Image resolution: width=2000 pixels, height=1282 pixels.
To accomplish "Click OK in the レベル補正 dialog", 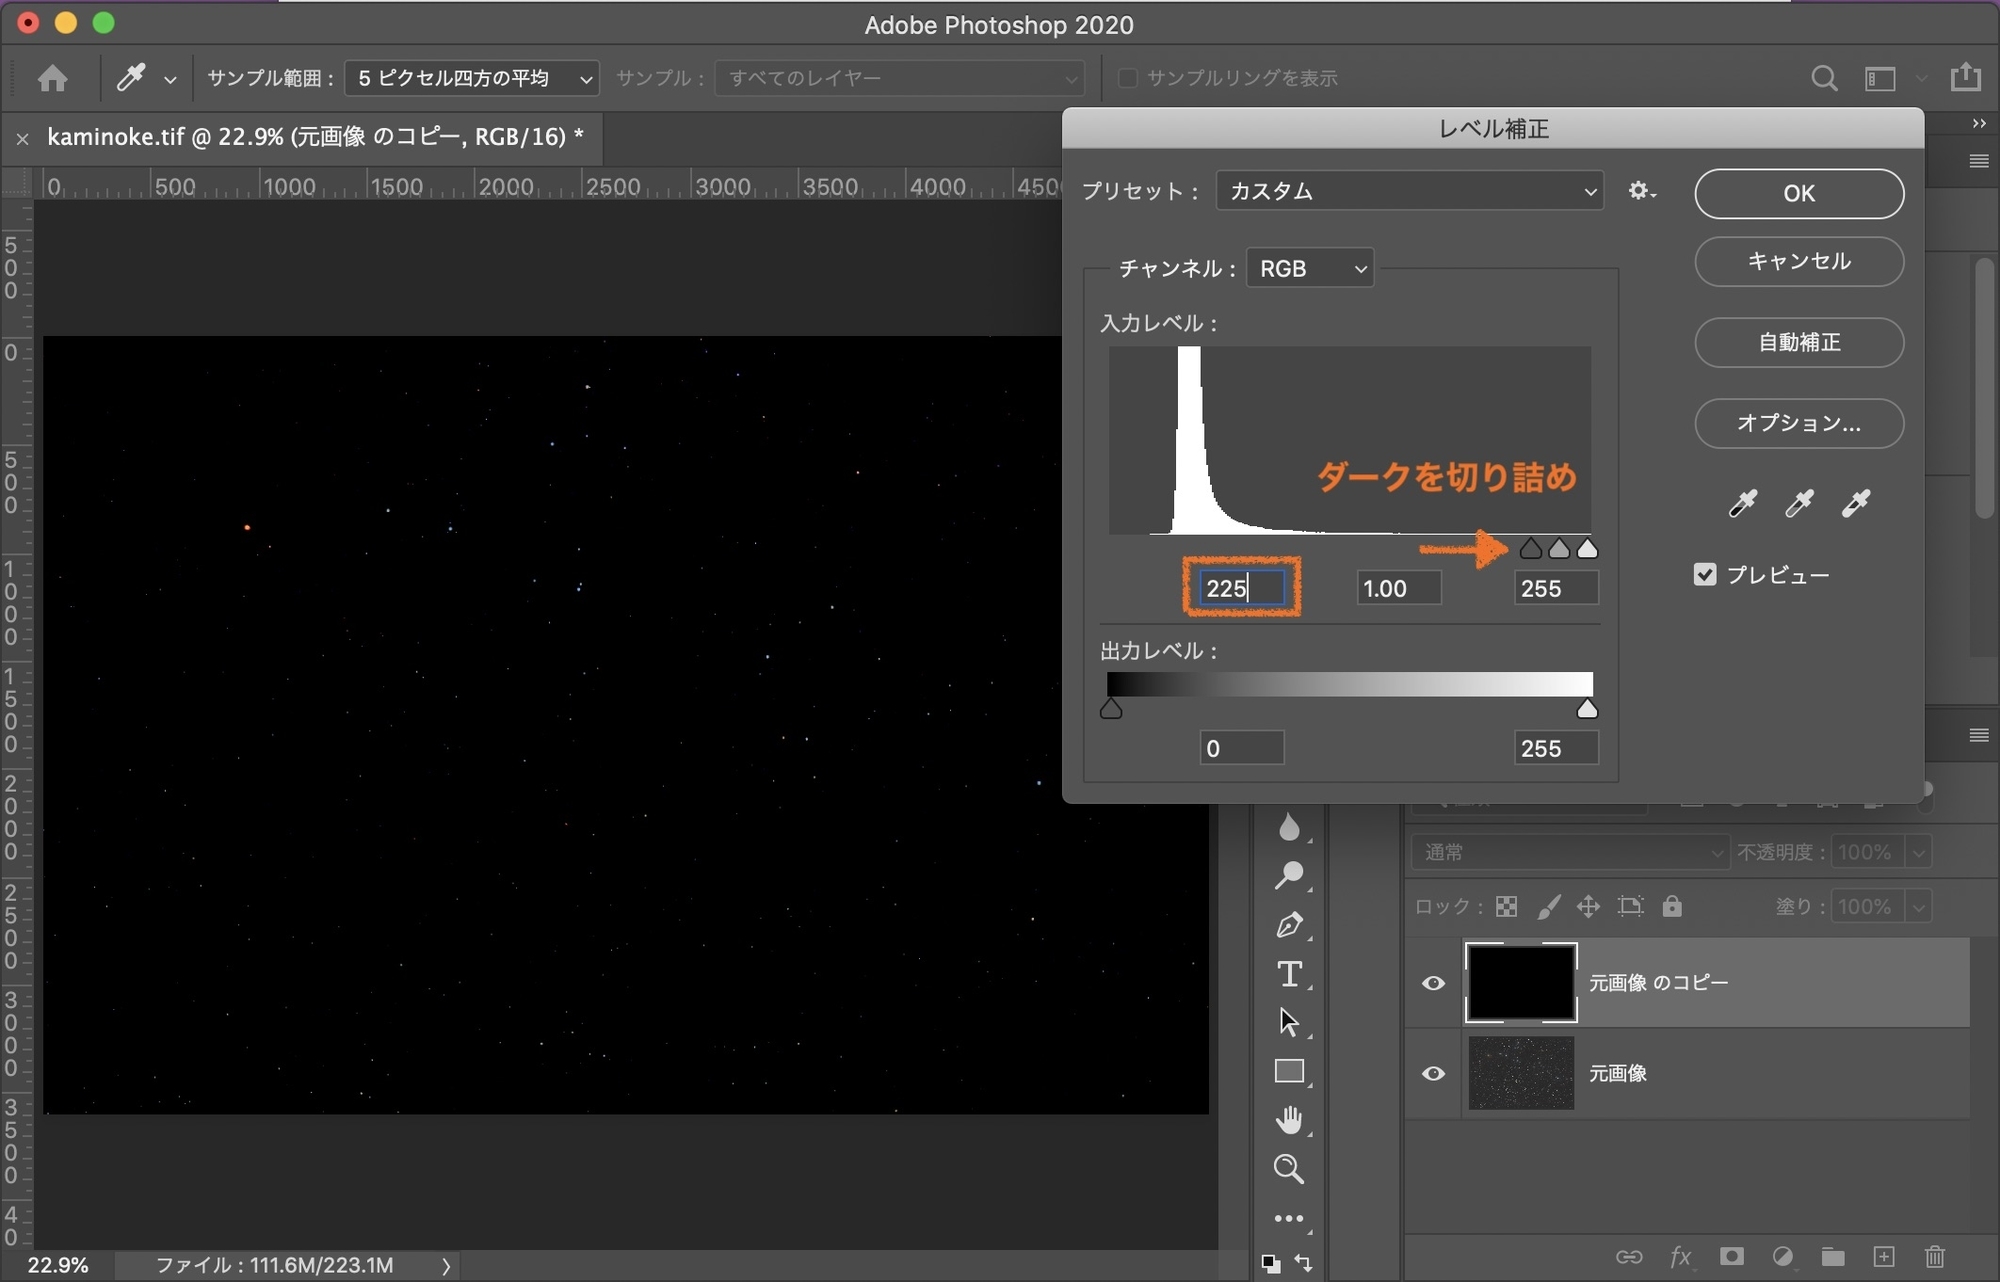I will (x=1799, y=193).
